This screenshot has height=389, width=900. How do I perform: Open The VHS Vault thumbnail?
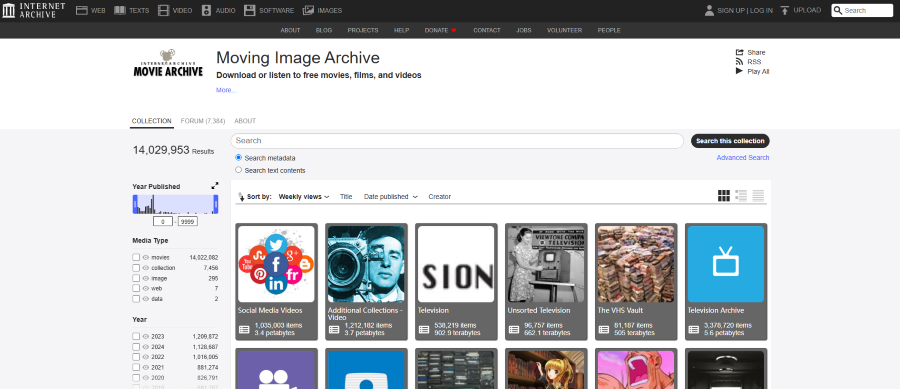coord(636,264)
